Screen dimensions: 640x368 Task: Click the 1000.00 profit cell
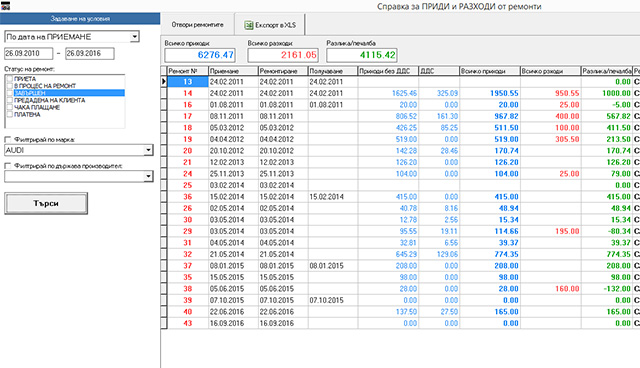[x=607, y=93]
